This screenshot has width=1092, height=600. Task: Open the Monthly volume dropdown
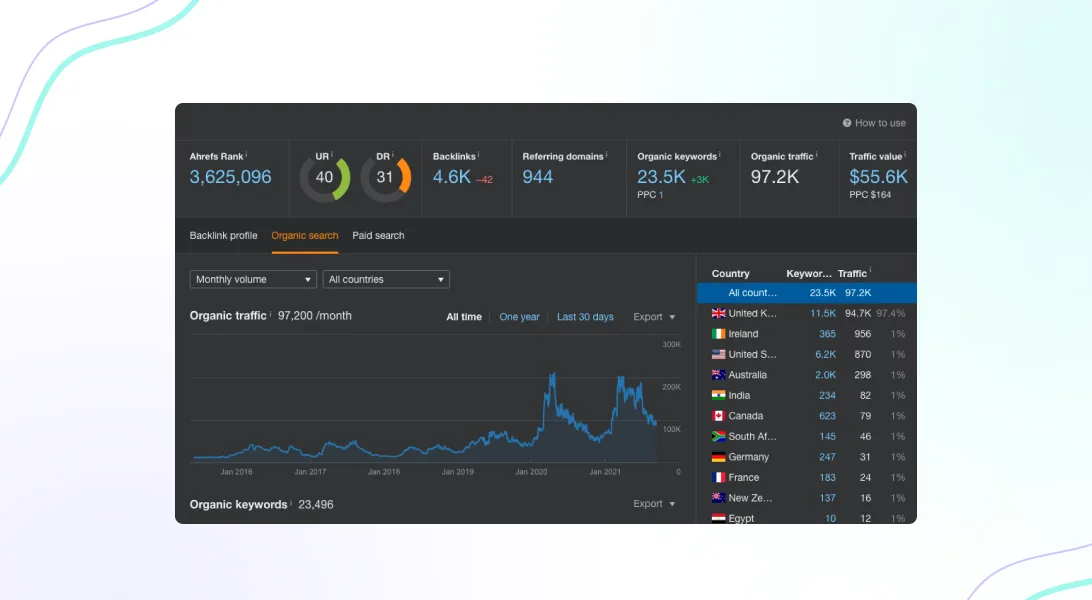click(x=253, y=279)
